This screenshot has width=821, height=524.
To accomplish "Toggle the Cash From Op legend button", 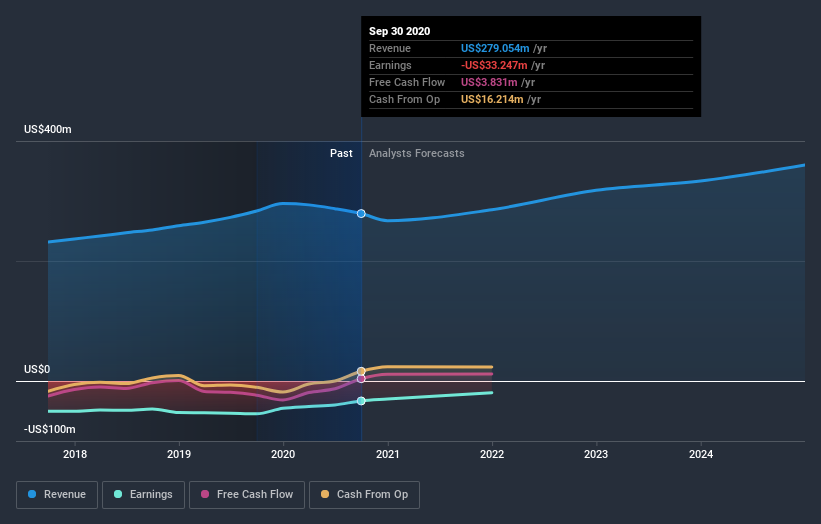I will [364, 495].
